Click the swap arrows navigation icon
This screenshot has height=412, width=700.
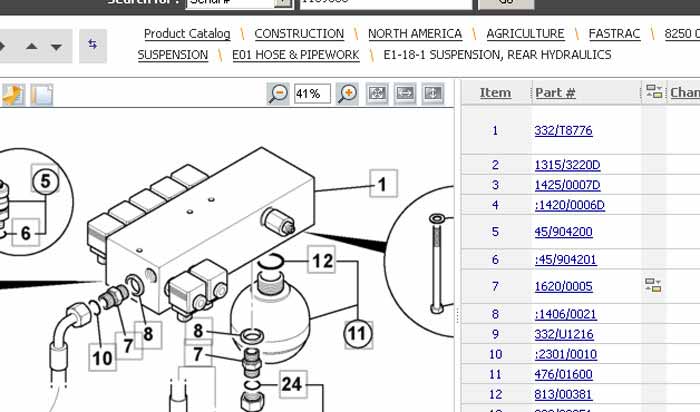(93, 45)
